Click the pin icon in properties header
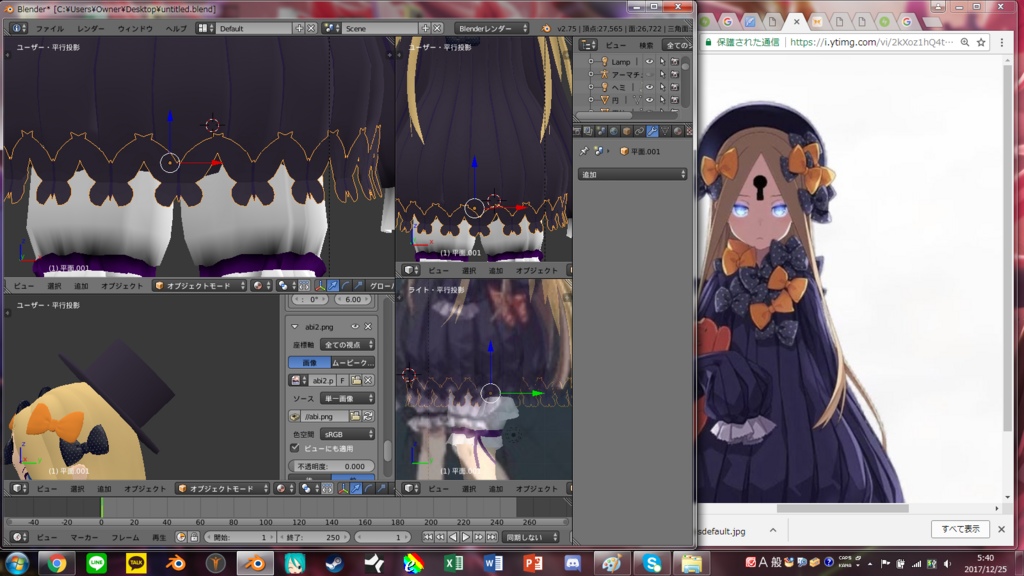The width and height of the screenshot is (1024, 576). pos(584,151)
